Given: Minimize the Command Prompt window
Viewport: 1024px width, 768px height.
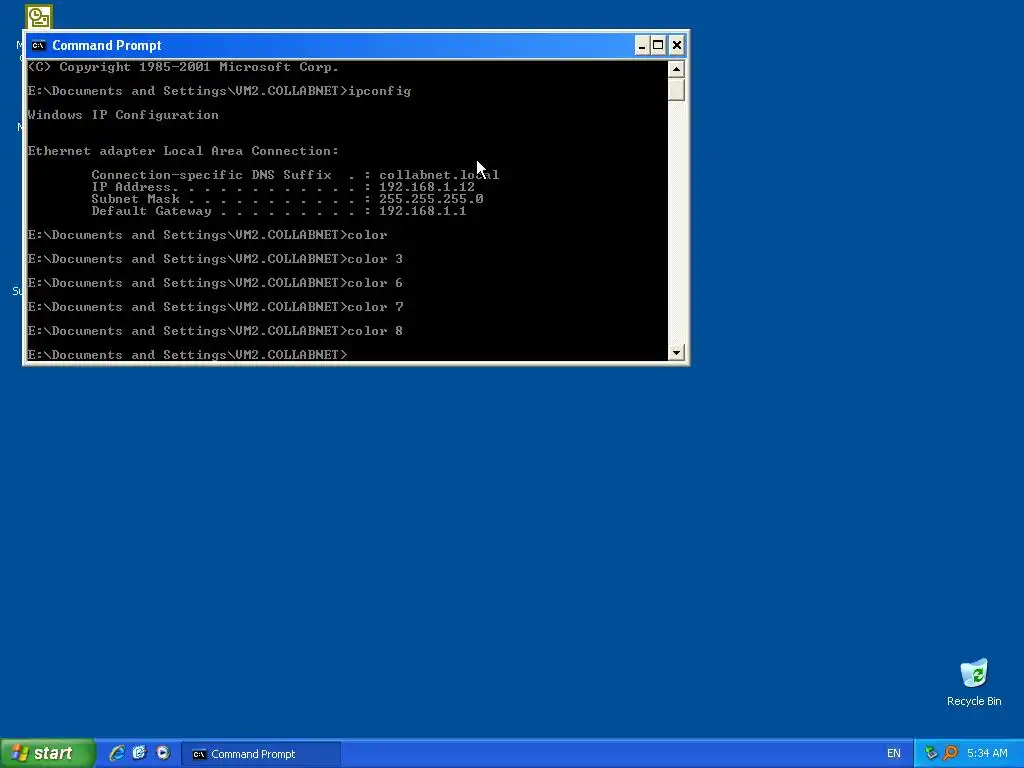Looking at the screenshot, I should pos(642,45).
